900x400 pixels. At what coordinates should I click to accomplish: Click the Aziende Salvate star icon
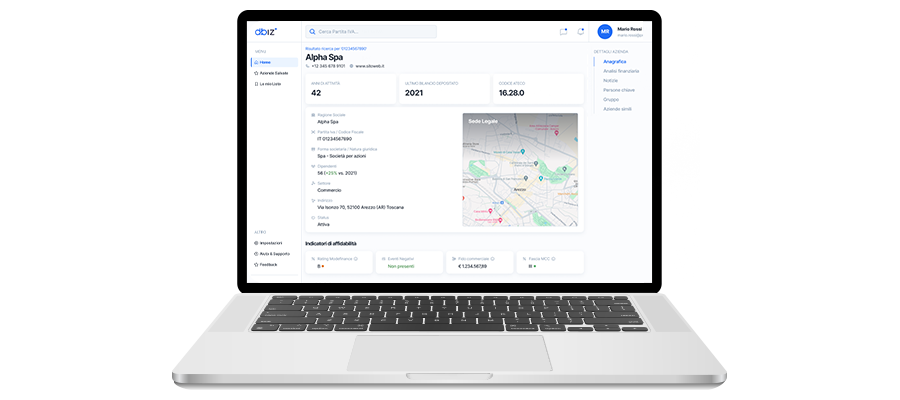(256, 73)
